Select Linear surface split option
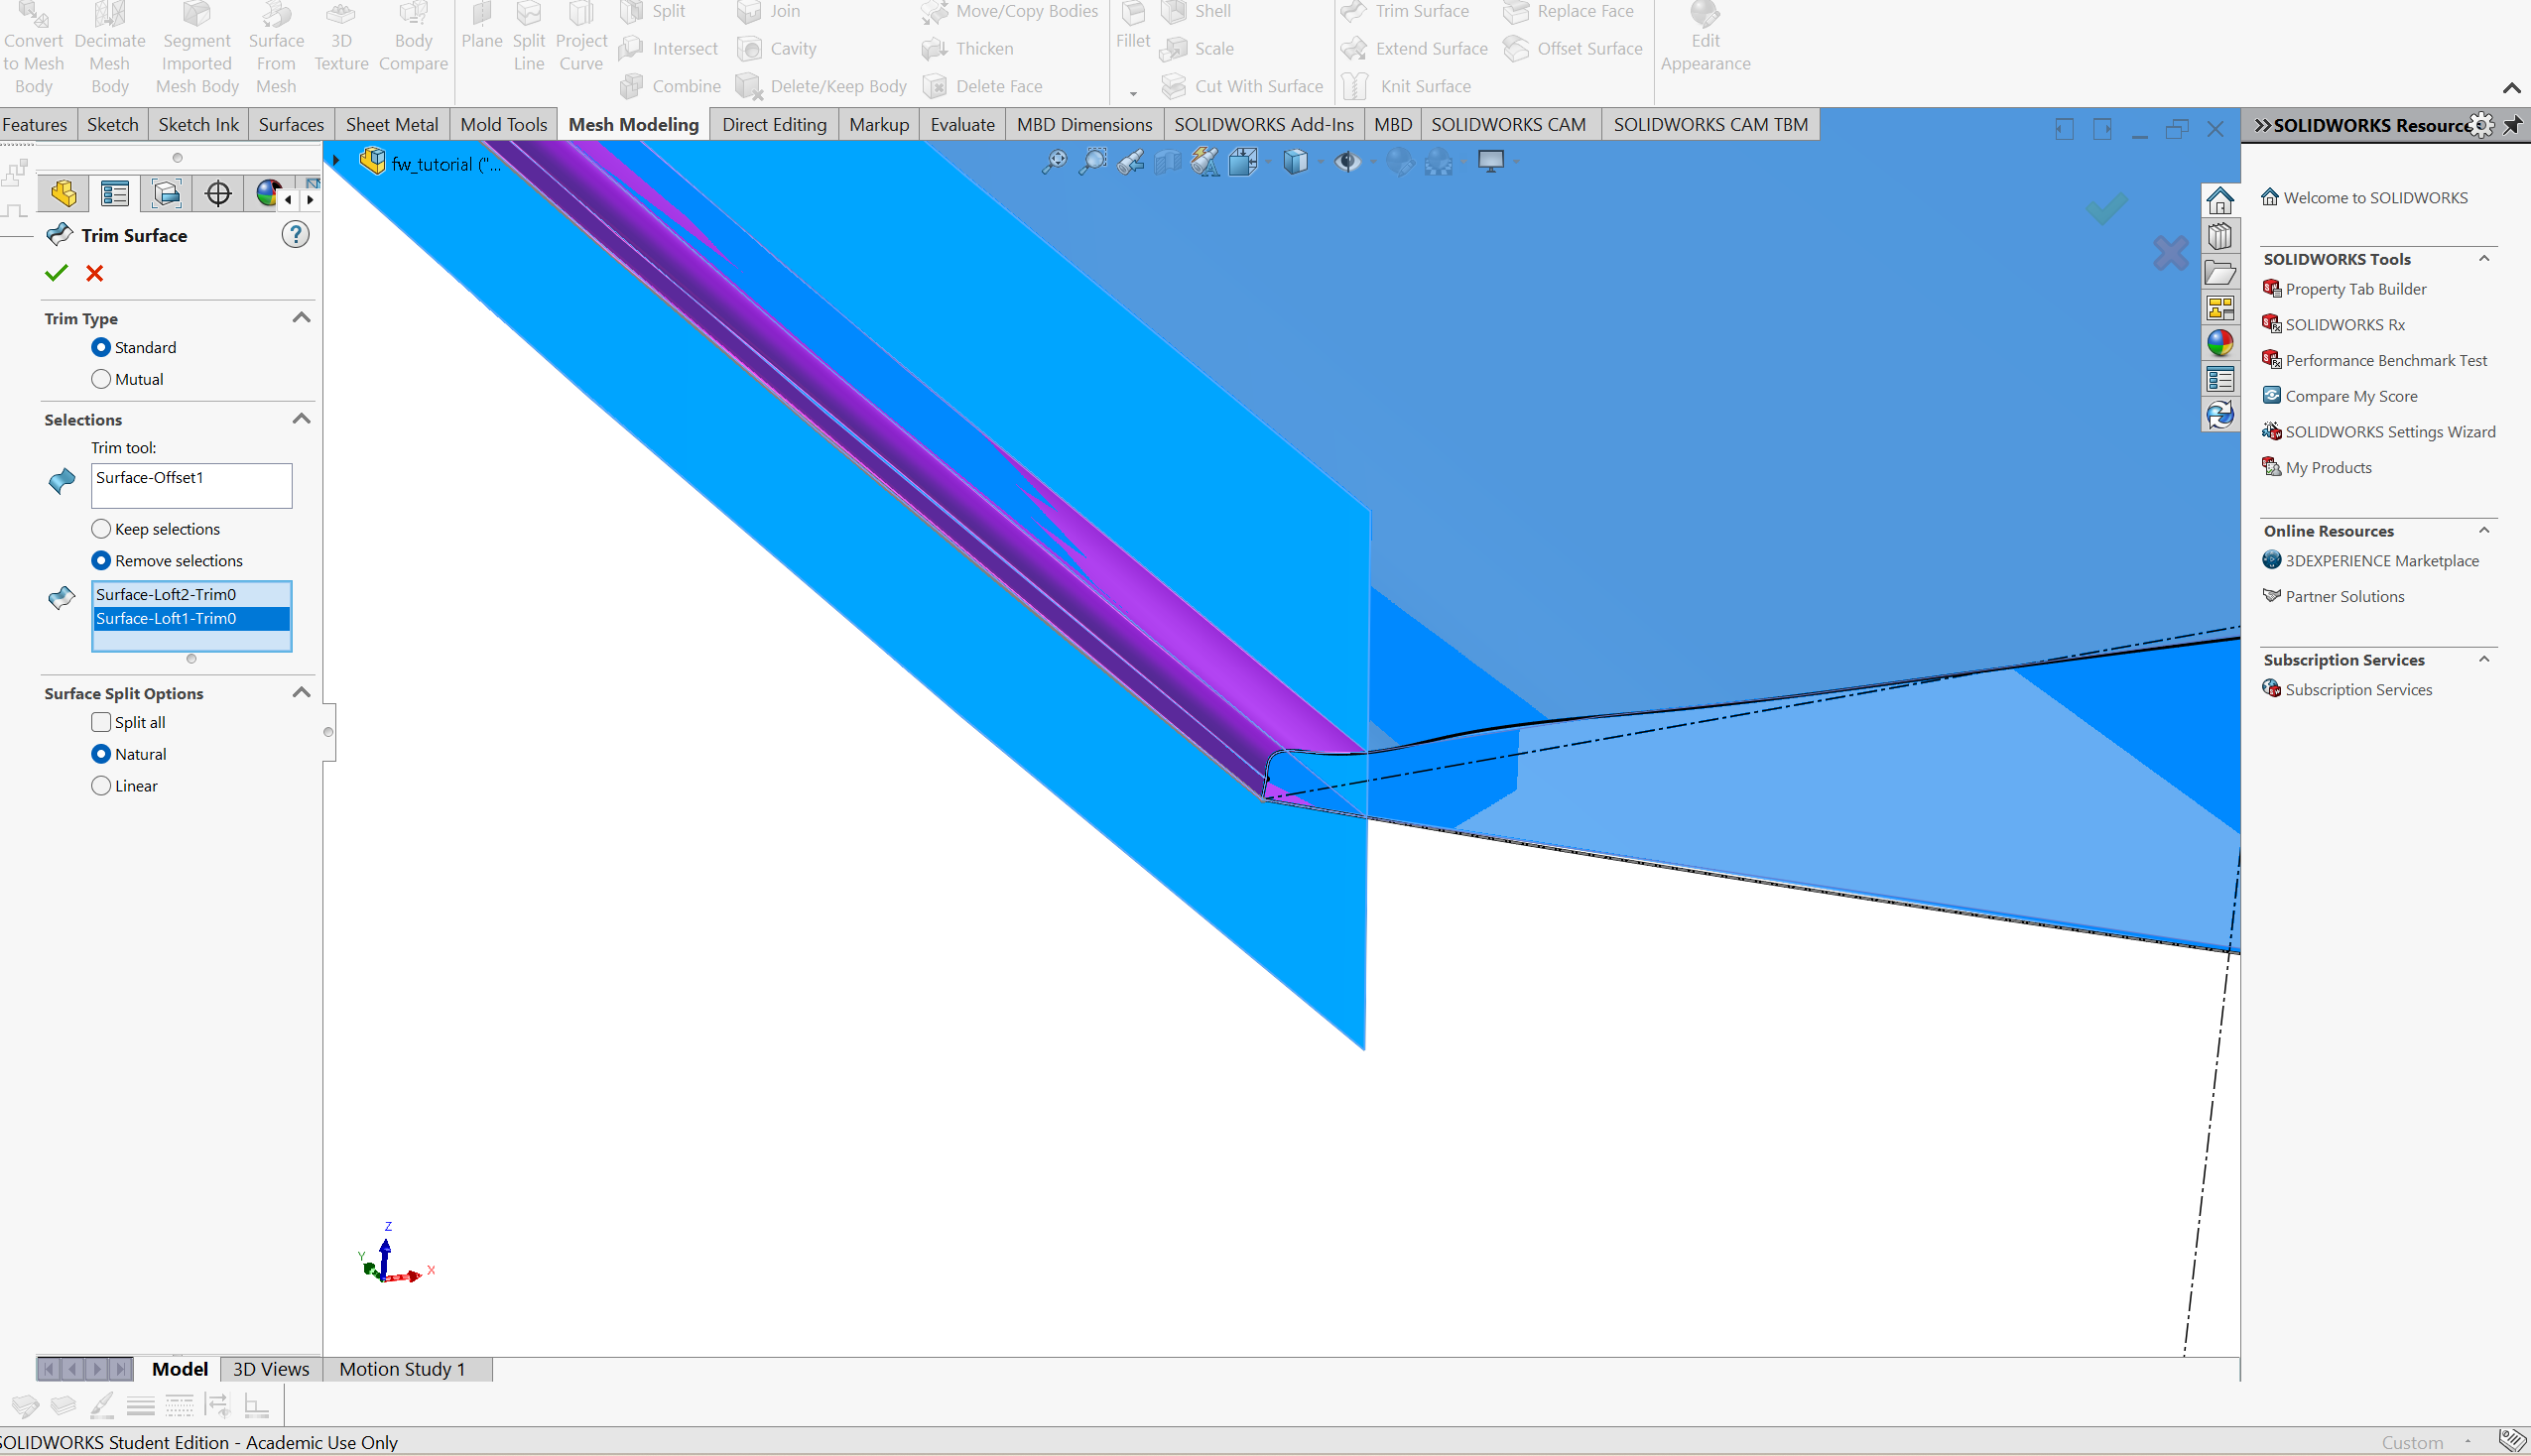 tap(101, 786)
